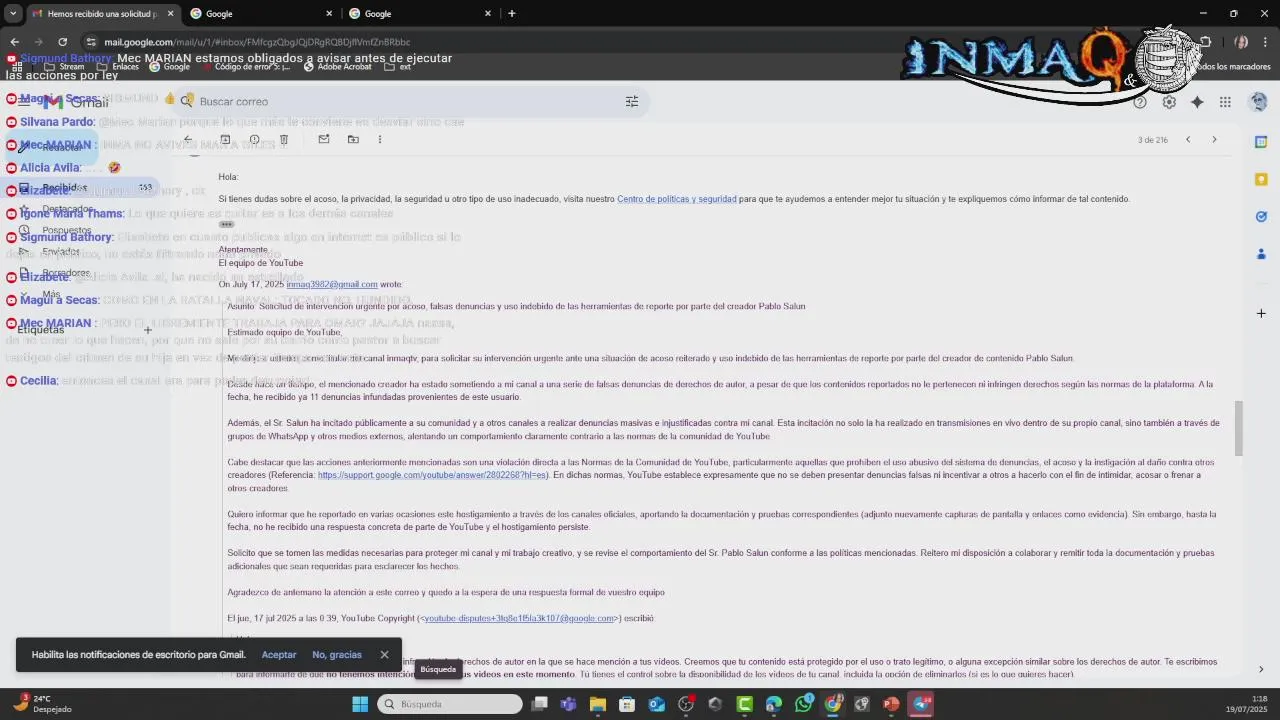
Task: Open the Gemini sparkle assistant
Action: click(x=1197, y=102)
